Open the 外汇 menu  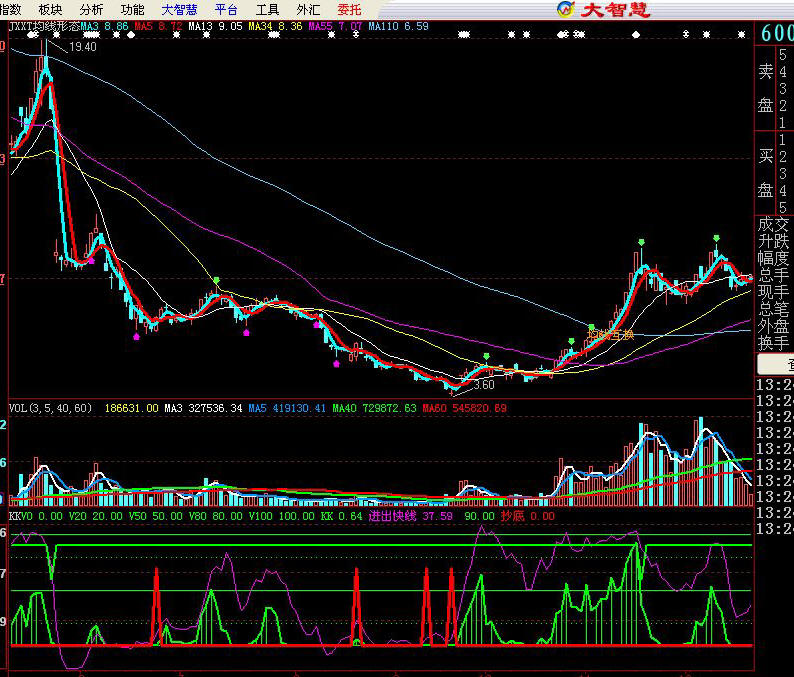pos(308,9)
